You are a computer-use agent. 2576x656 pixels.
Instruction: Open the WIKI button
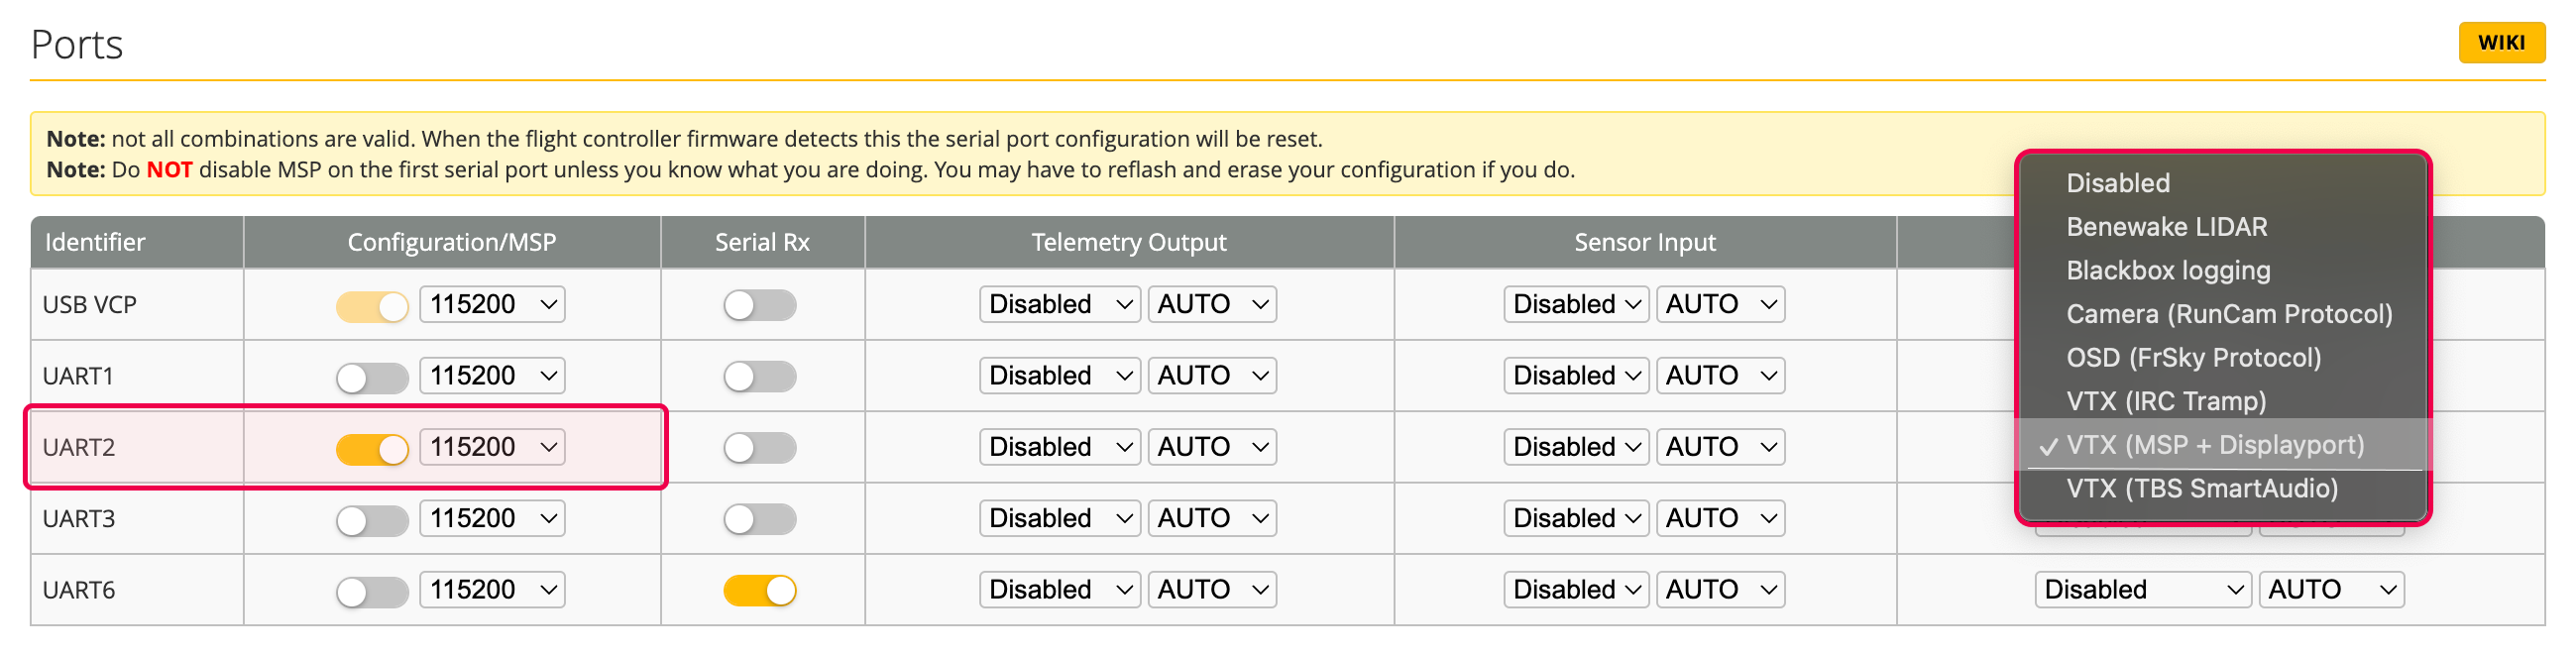[2500, 43]
